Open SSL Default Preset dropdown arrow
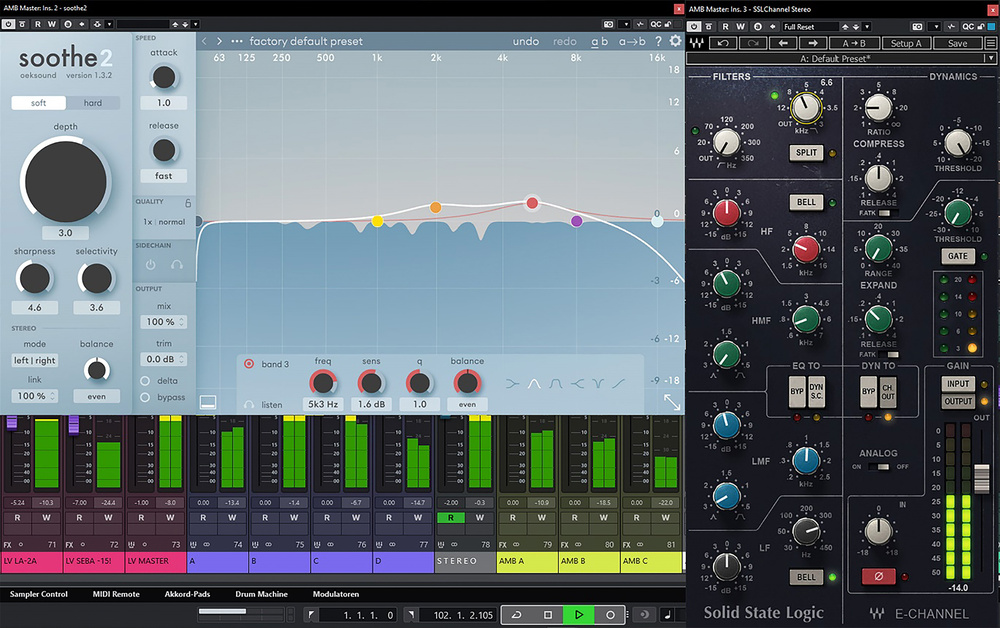Image resolution: width=1000 pixels, height=628 pixels. [x=990, y=58]
